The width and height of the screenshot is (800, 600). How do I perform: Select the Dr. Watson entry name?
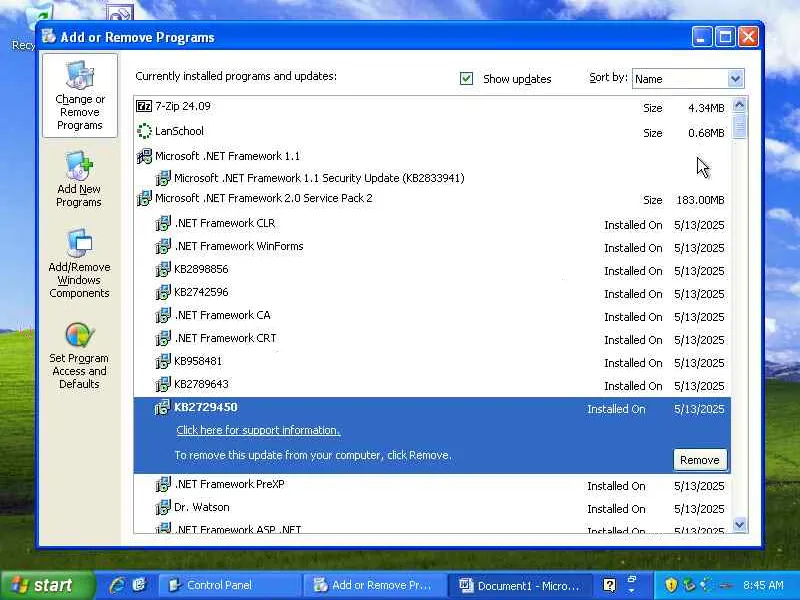202,507
